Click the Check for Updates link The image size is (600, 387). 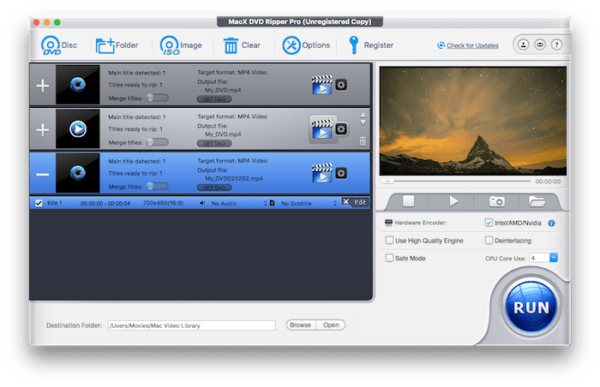point(468,46)
